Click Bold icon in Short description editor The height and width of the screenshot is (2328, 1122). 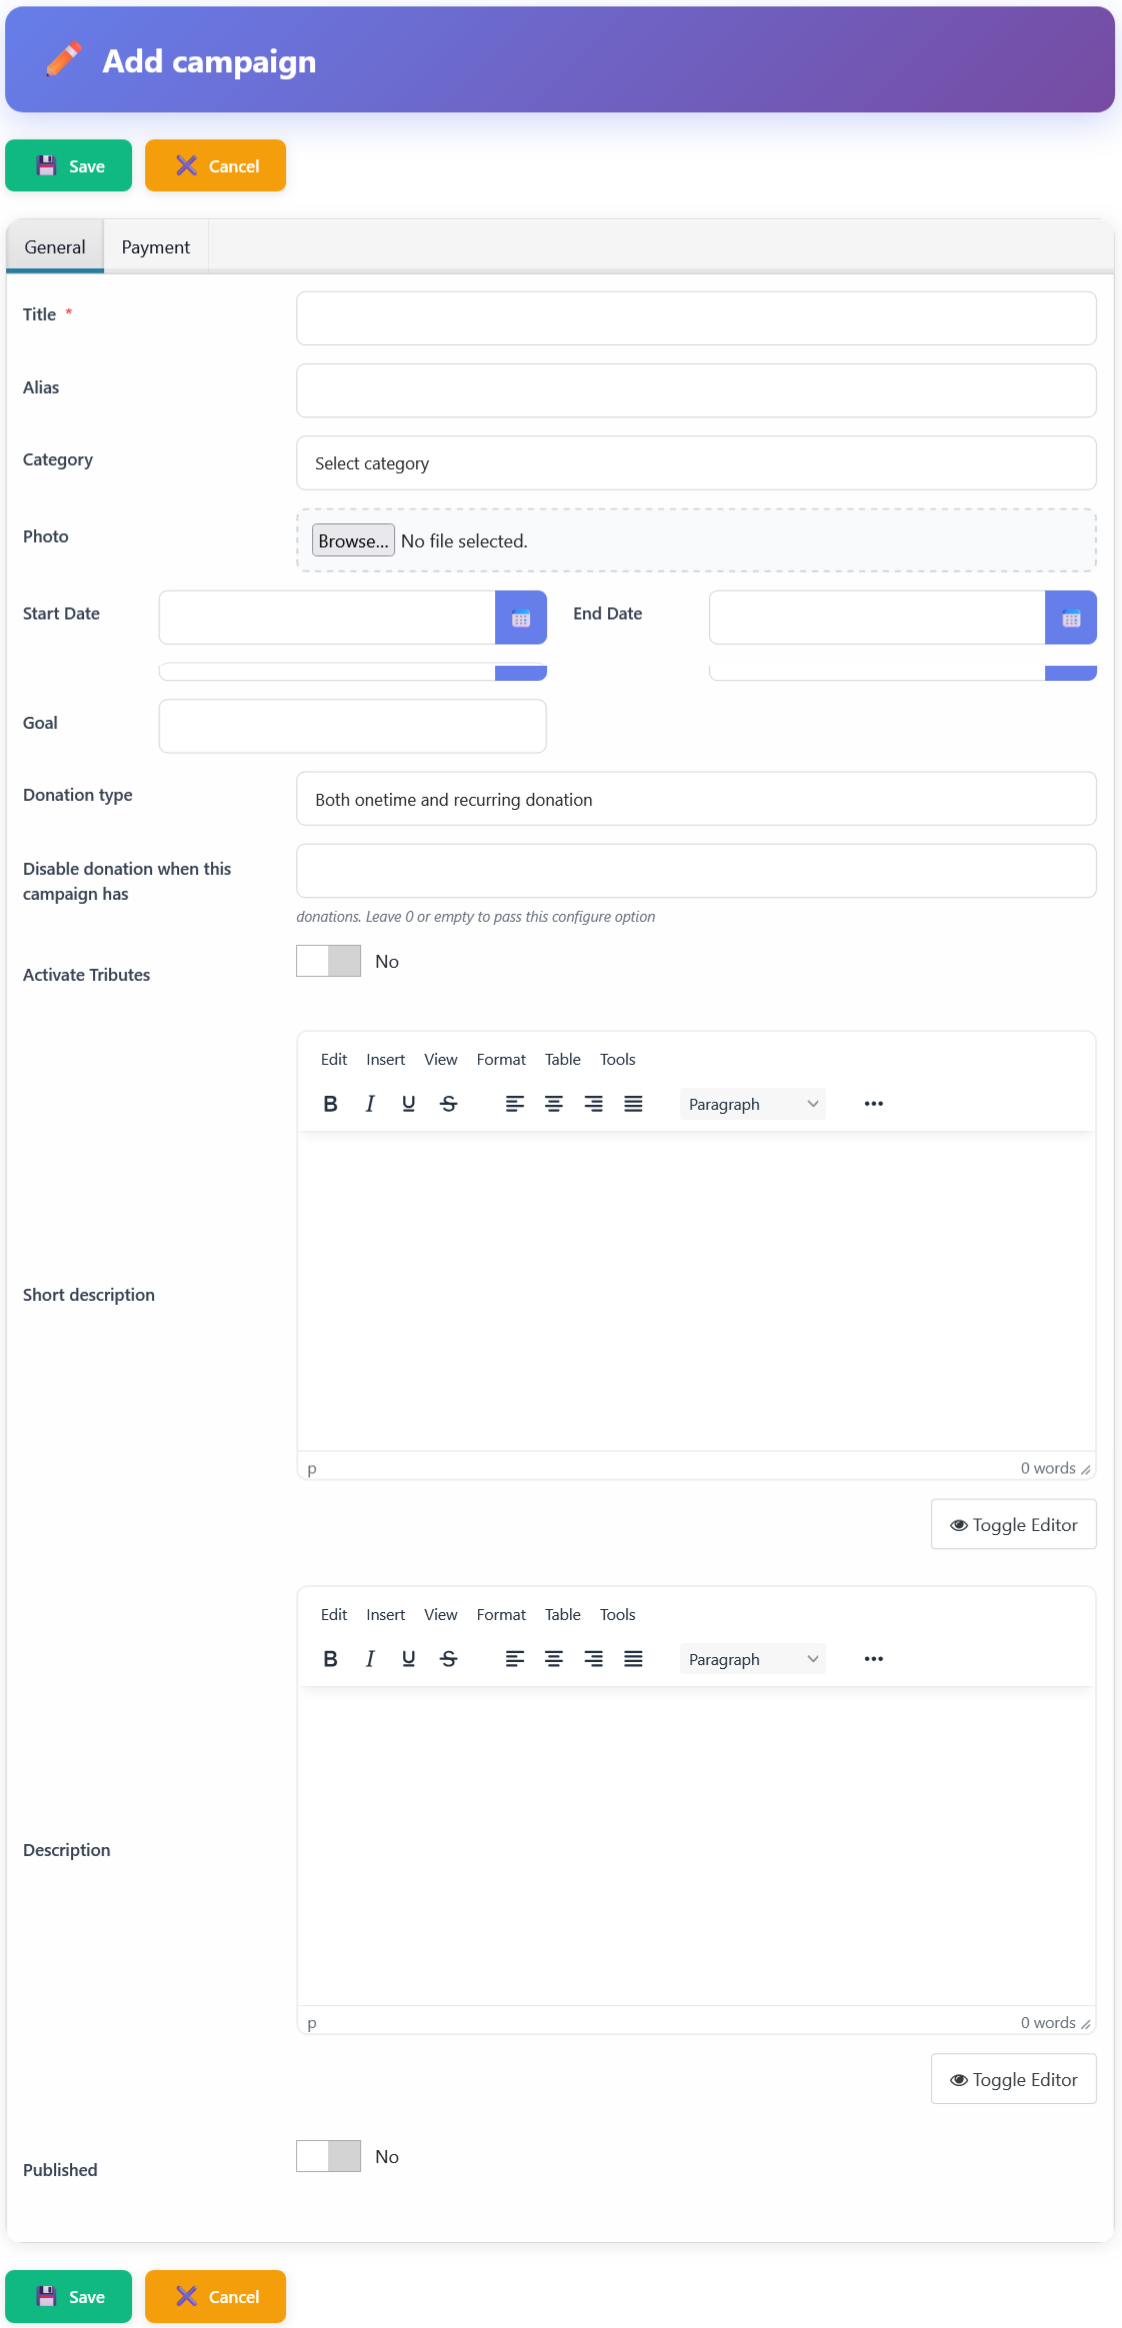click(x=330, y=1104)
